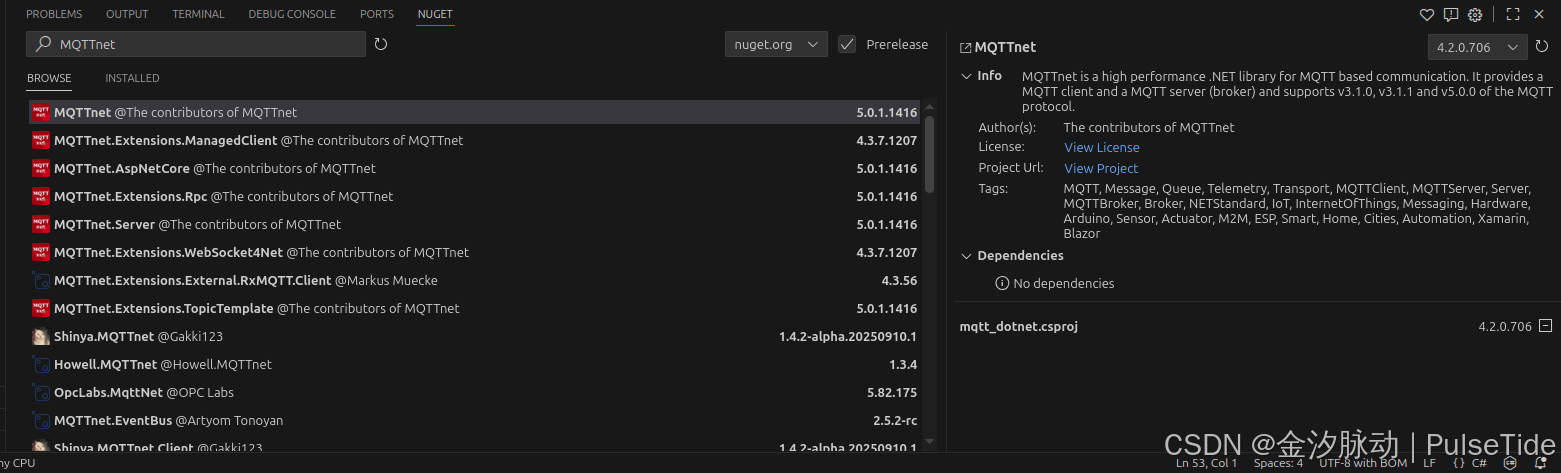Select the MQTTnet.Server package row

[474, 224]
